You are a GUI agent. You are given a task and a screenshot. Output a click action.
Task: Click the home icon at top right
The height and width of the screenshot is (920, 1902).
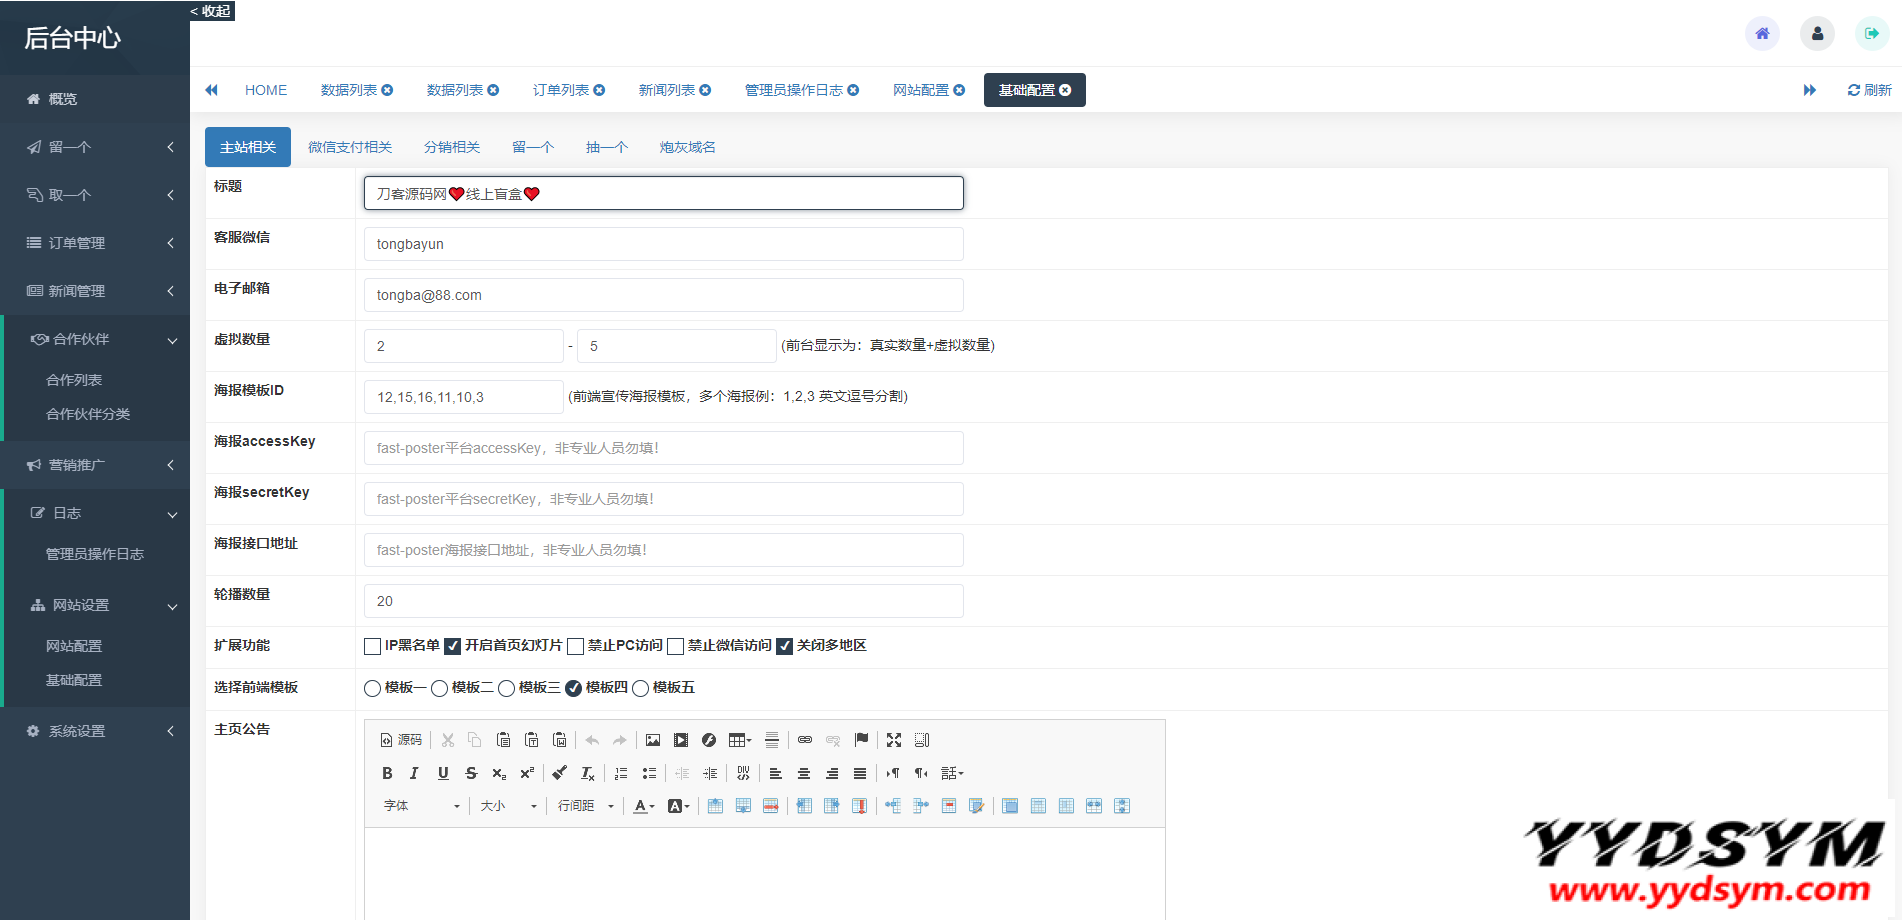1762,34
